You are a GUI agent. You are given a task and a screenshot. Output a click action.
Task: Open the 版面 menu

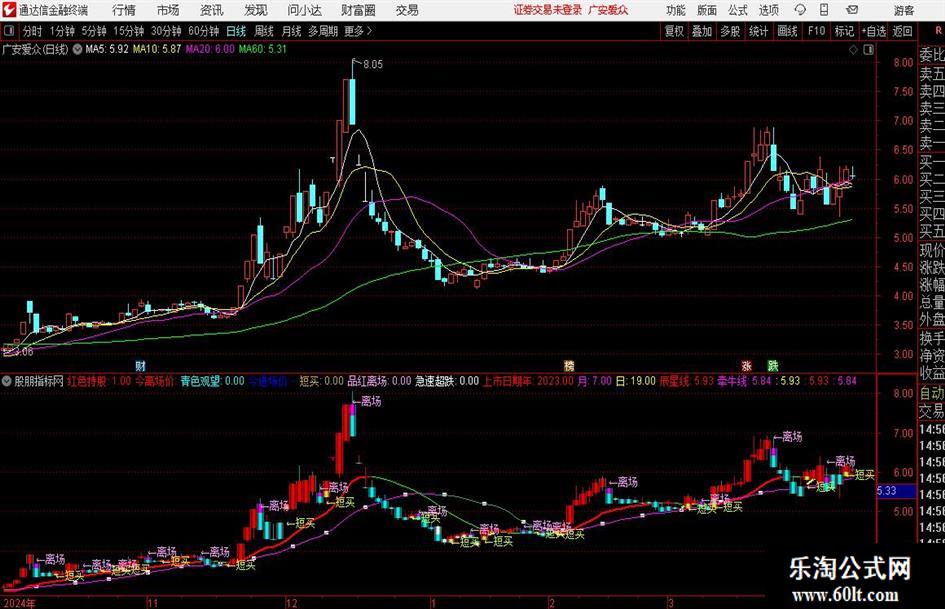tap(706, 10)
